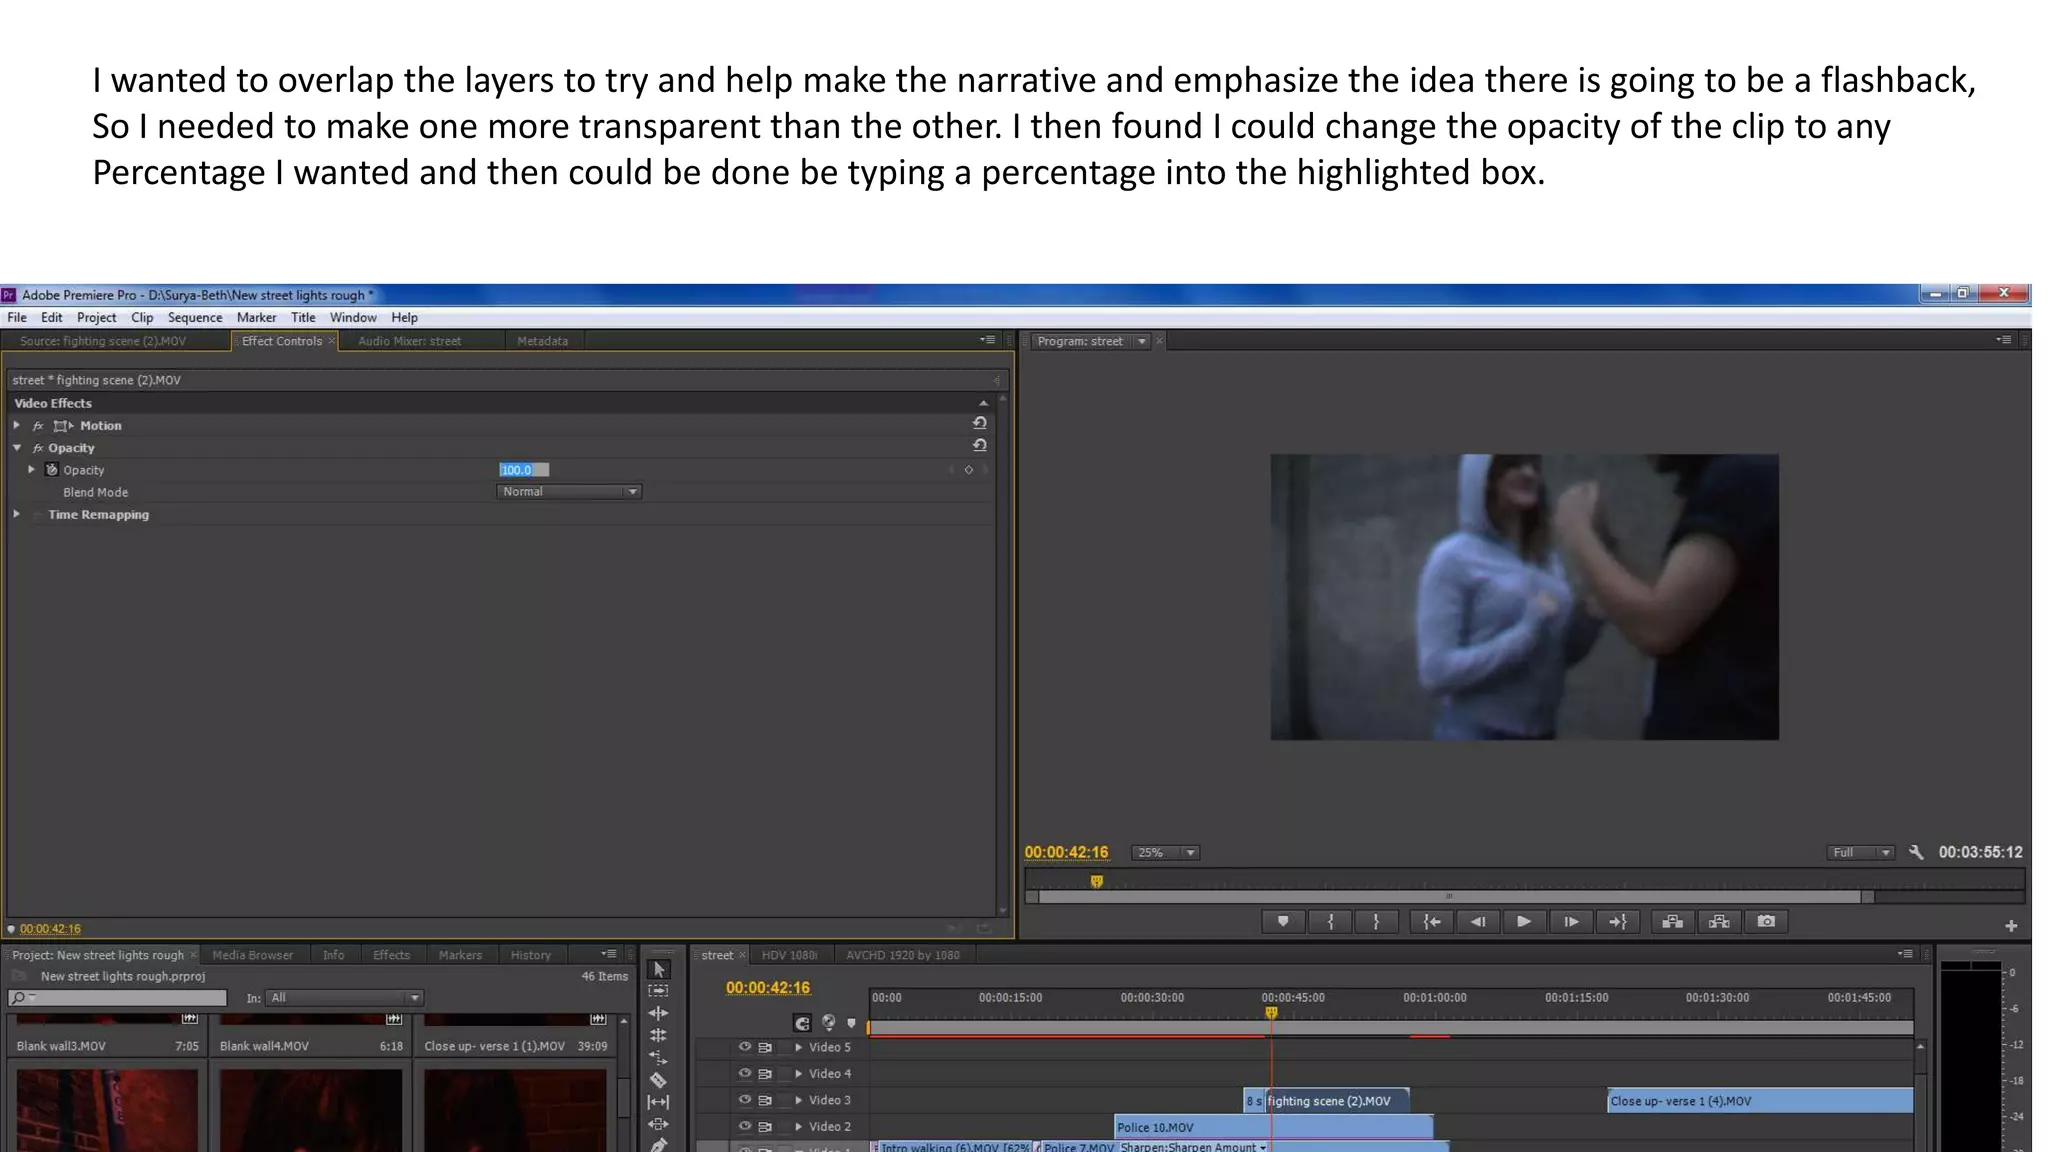Expand the Video 3 track
The width and height of the screenshot is (2048, 1152).
[x=798, y=1100]
